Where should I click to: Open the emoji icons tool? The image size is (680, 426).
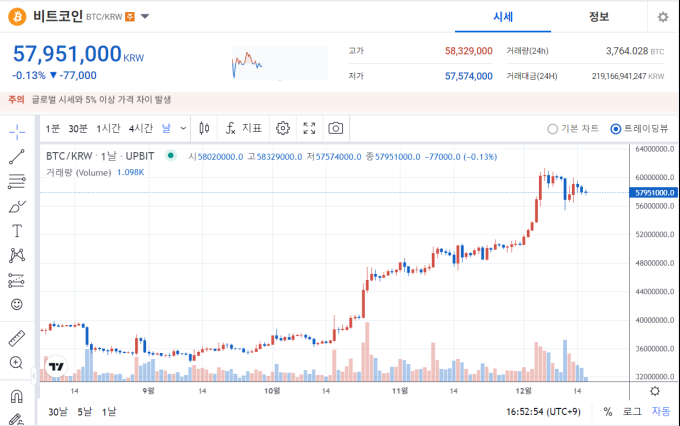pyautogui.click(x=17, y=304)
